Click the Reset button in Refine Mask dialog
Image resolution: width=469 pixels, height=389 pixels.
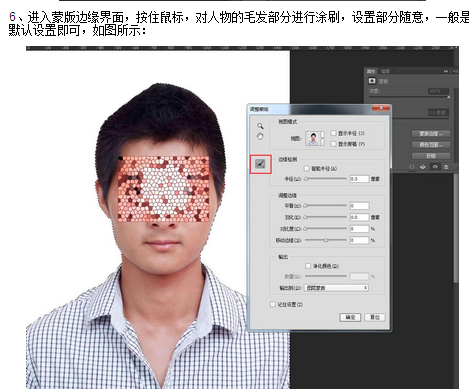(375, 317)
